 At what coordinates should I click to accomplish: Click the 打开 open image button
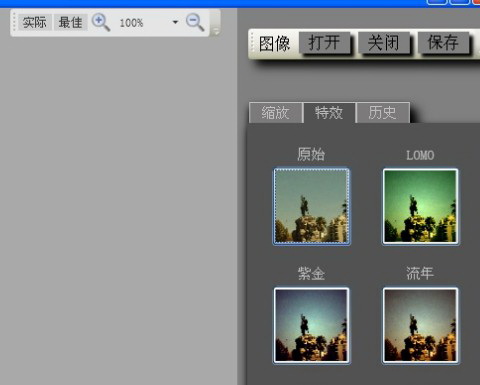click(x=324, y=43)
